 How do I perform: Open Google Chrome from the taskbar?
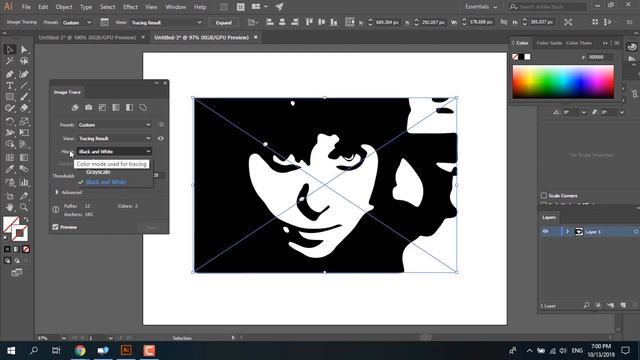(x=80, y=351)
